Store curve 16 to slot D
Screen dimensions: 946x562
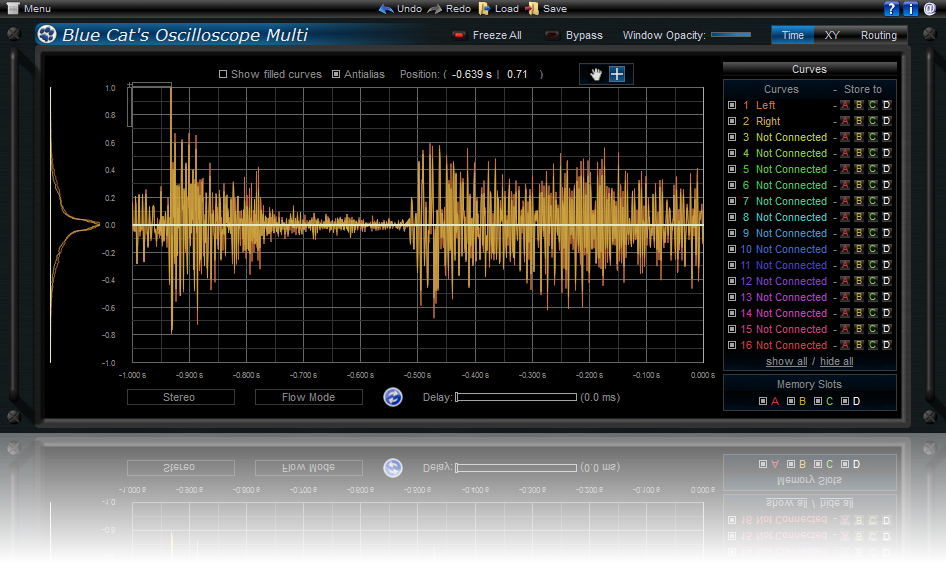886,345
